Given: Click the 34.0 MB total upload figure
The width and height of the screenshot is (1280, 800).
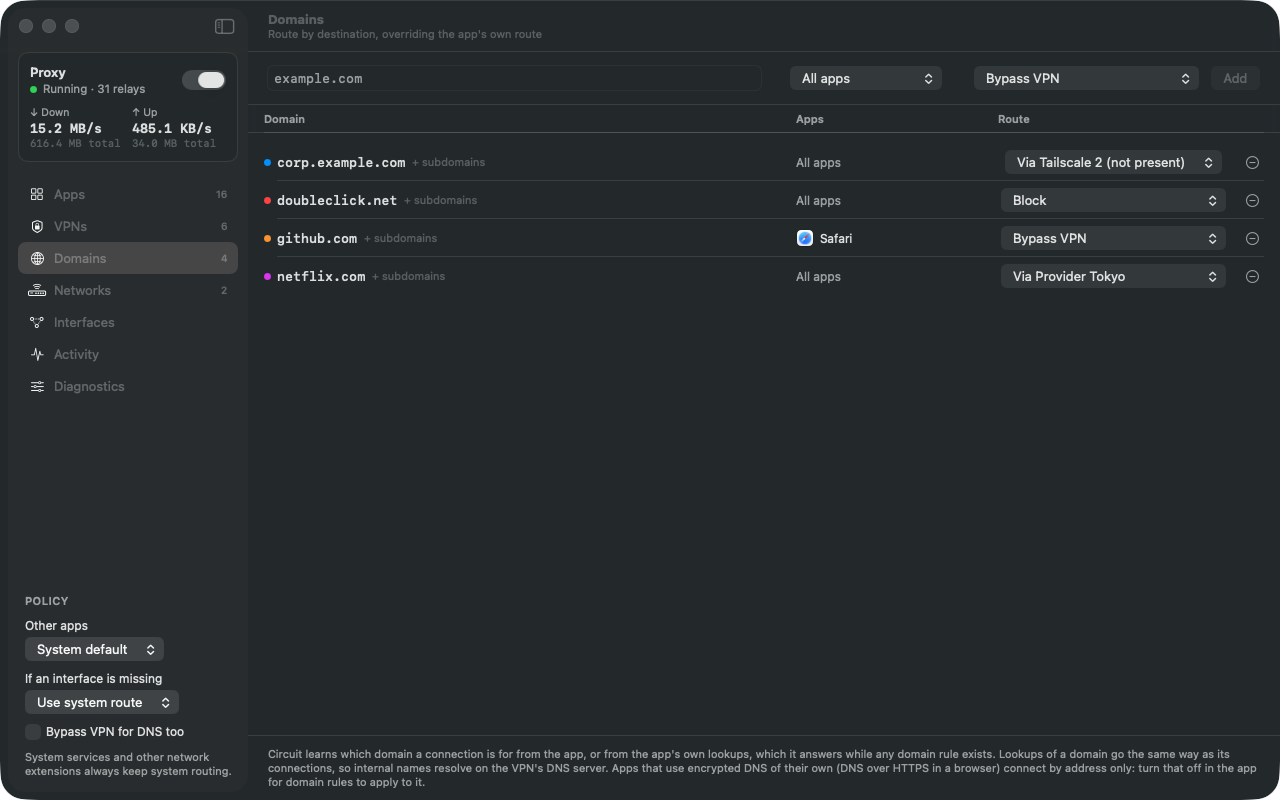Looking at the screenshot, I should (174, 143).
